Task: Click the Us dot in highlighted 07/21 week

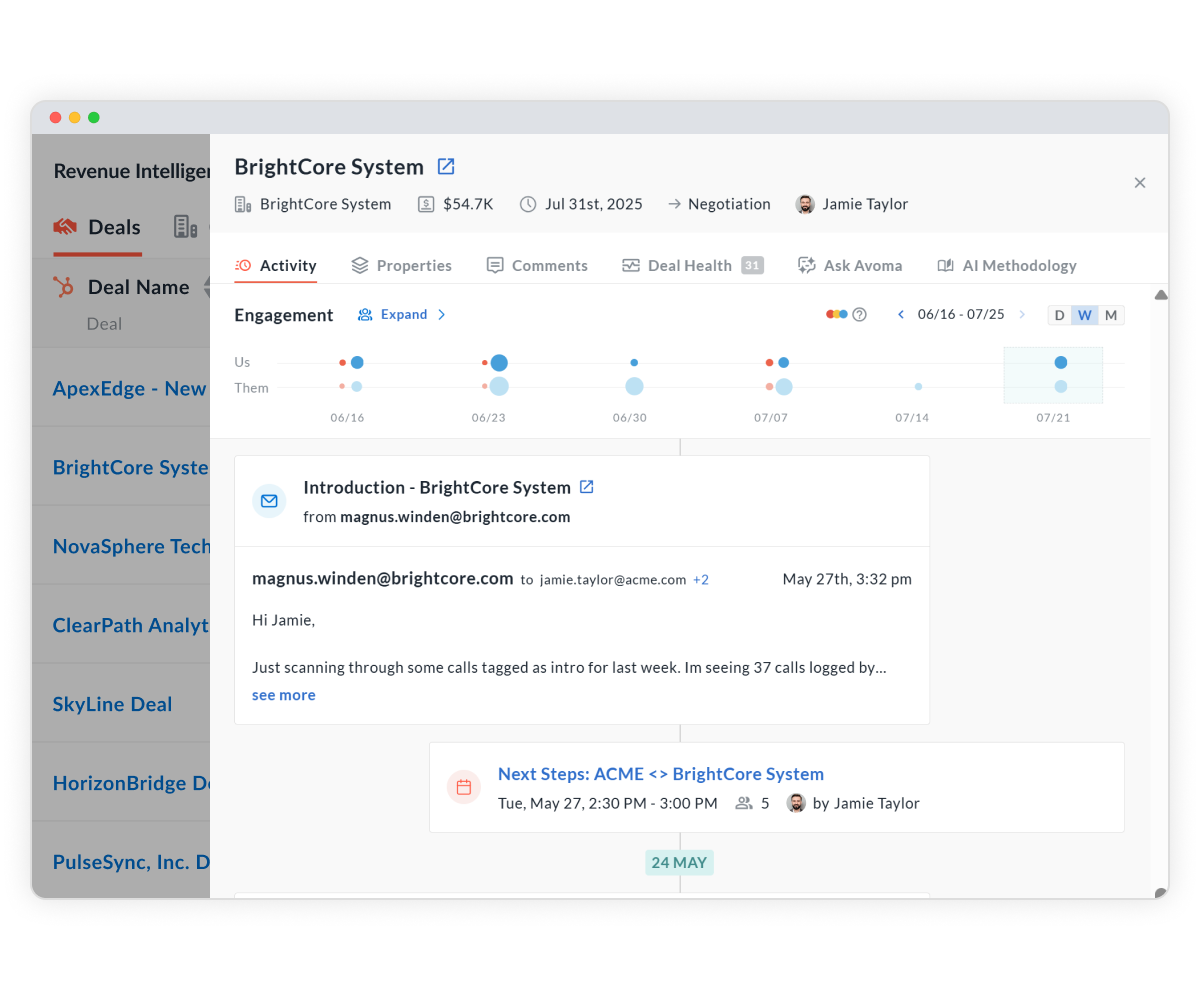Action: 1061,362
